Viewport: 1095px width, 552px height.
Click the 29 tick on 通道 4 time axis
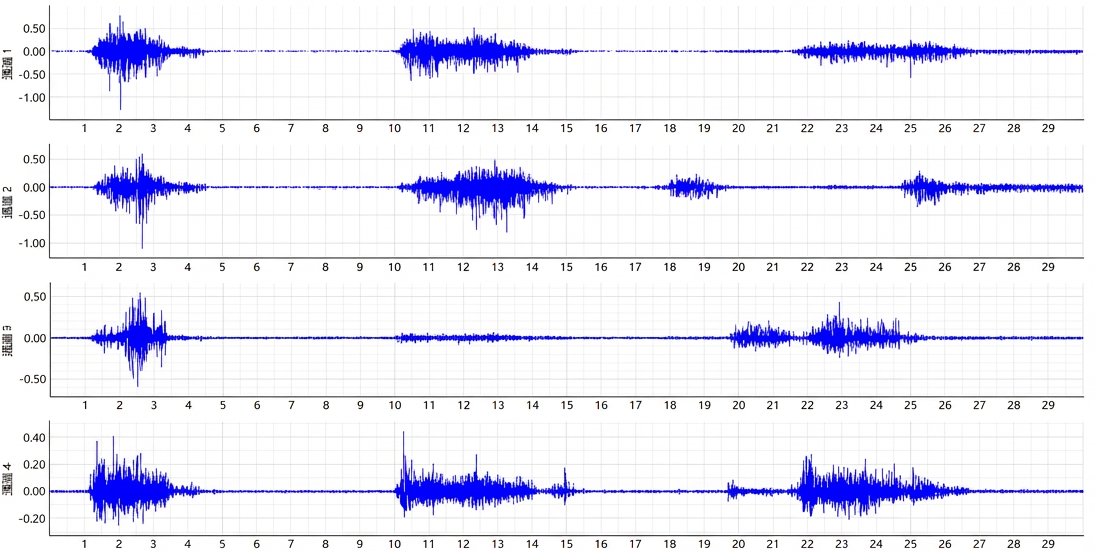(1048, 544)
